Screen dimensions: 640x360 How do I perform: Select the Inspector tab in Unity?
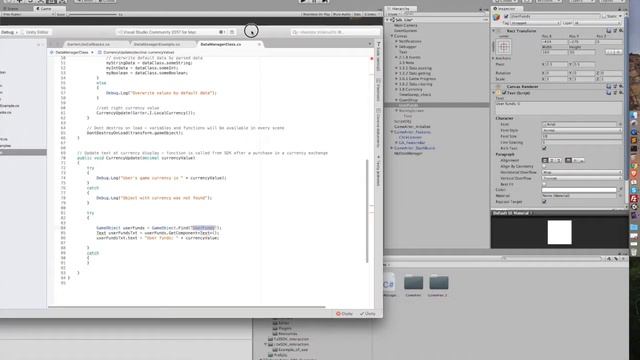pyautogui.click(x=506, y=9)
